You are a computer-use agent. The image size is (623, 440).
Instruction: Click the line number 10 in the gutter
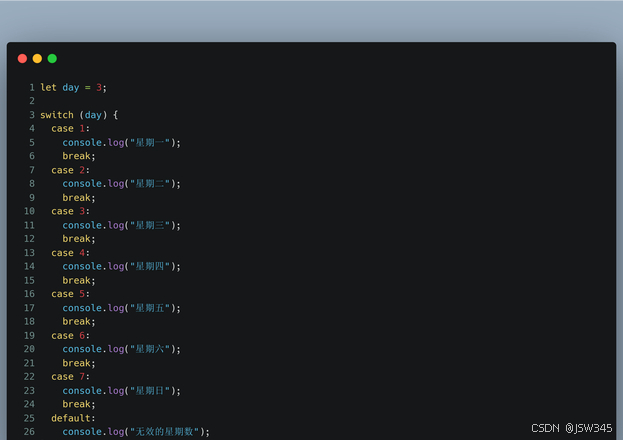29,211
